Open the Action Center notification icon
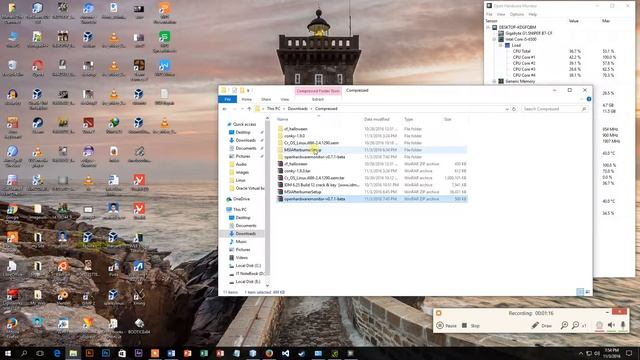Screen dimensions: 640x360 [629, 353]
